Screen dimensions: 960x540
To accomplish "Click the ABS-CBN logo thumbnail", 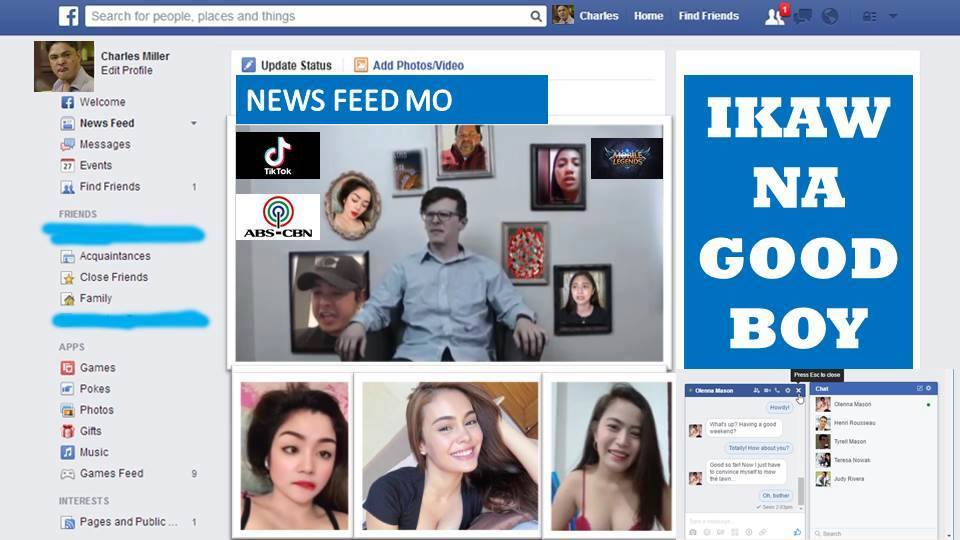I will click(278, 217).
